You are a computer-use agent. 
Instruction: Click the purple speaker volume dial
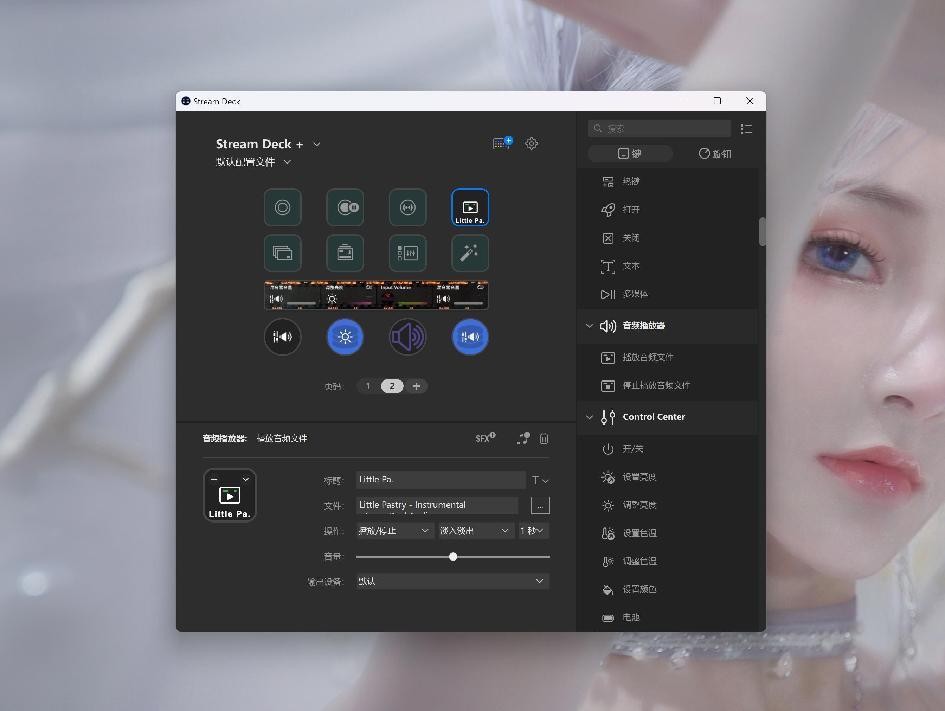point(407,337)
